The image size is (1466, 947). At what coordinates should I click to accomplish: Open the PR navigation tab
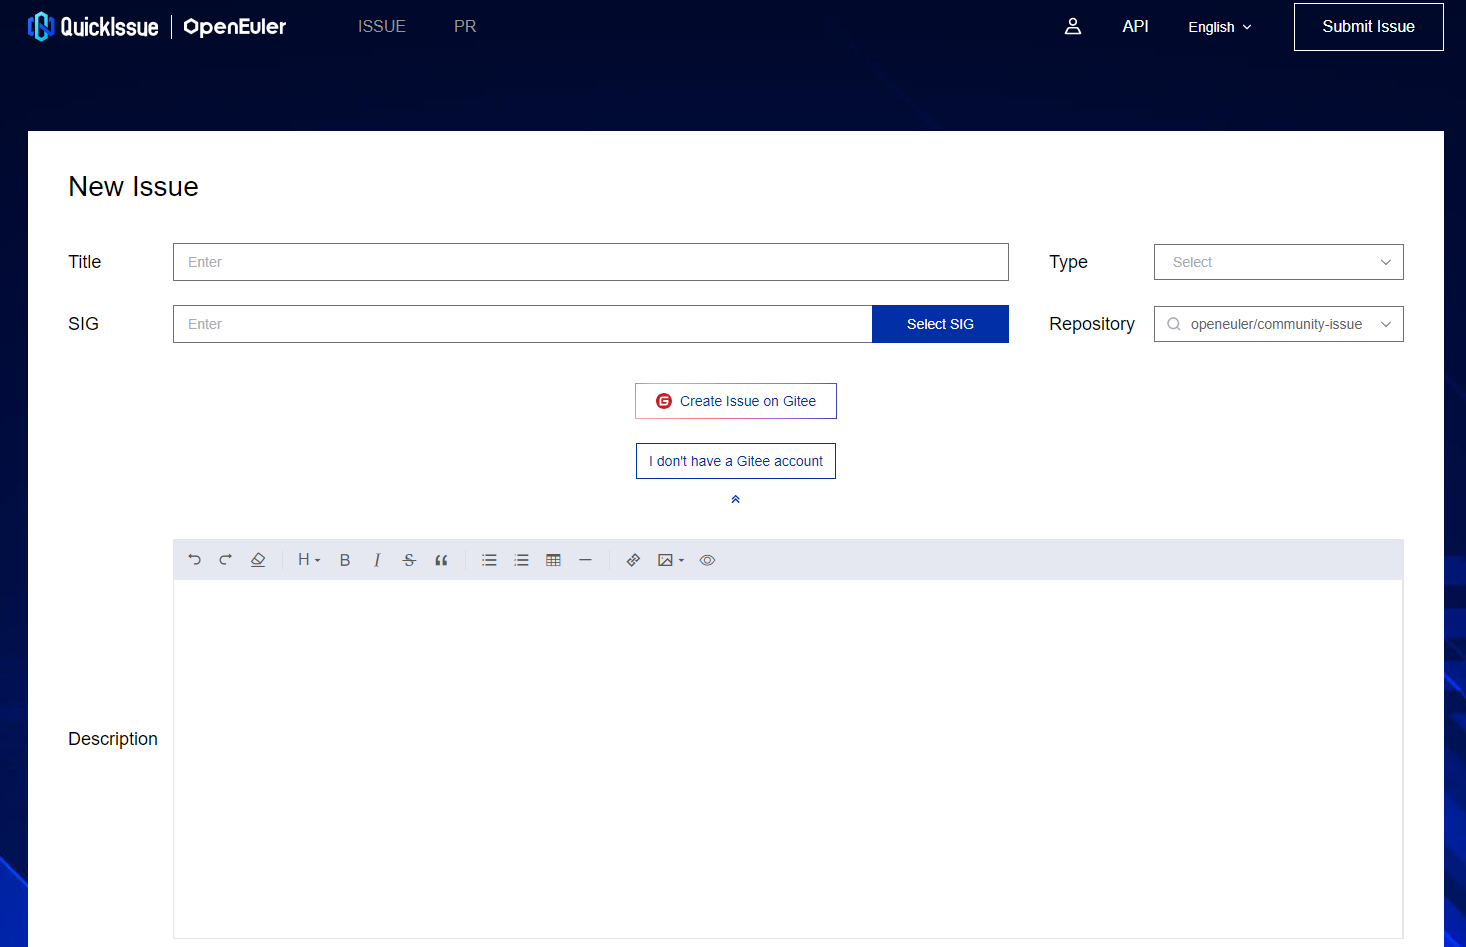[465, 27]
